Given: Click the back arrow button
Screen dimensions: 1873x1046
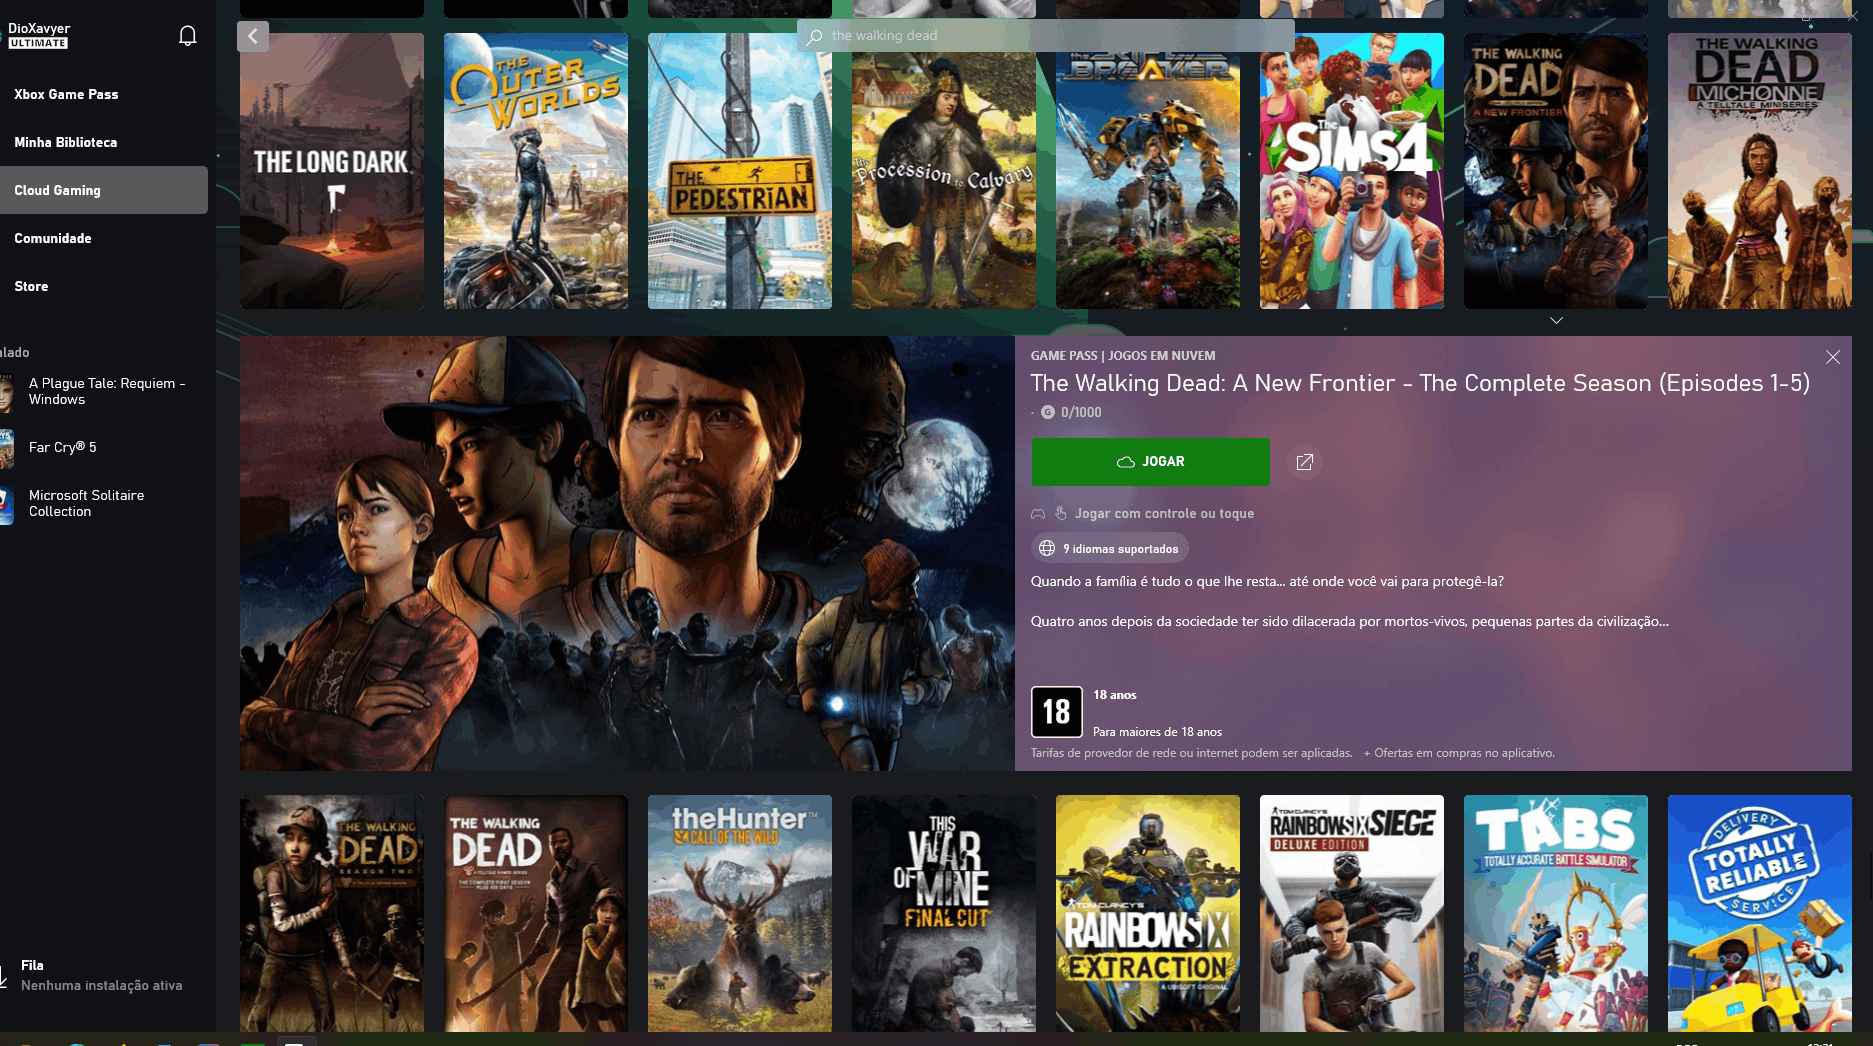Looking at the screenshot, I should tap(253, 37).
